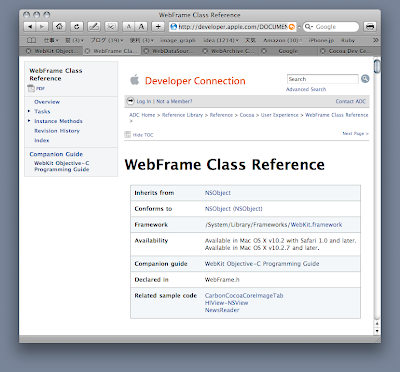Click the Apple logo in page header

135,80
